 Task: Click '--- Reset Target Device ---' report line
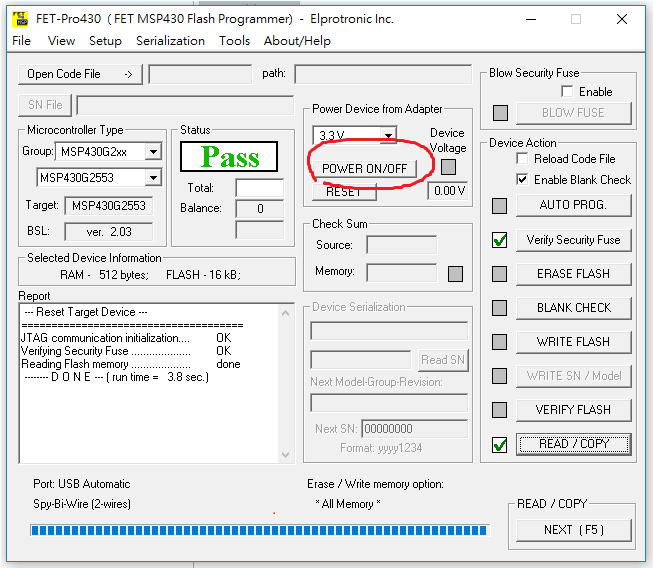pyautogui.click(x=86, y=312)
